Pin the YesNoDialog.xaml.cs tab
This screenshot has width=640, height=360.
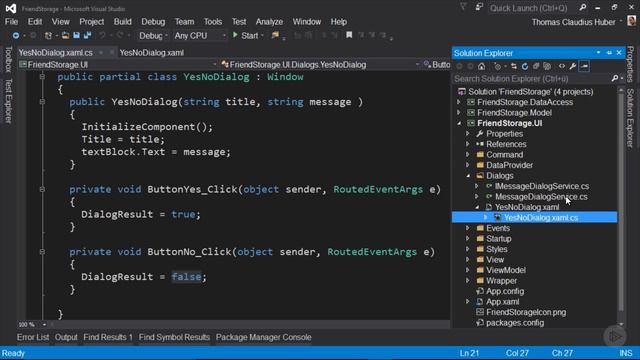[101, 53]
